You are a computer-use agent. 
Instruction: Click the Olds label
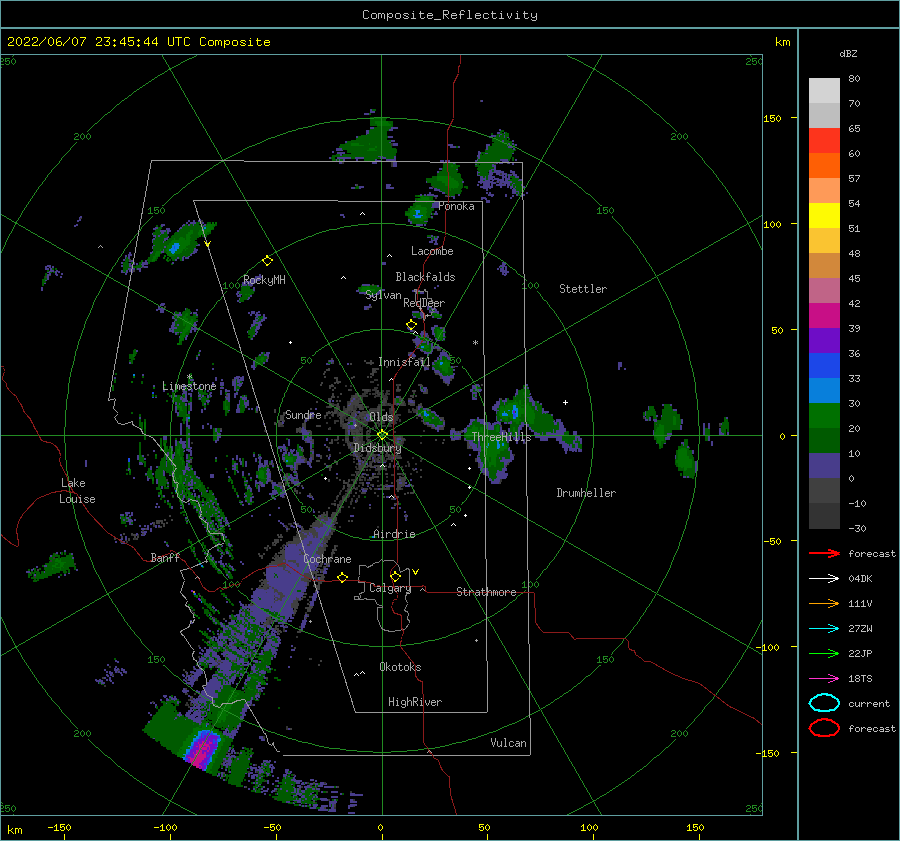(x=381, y=417)
